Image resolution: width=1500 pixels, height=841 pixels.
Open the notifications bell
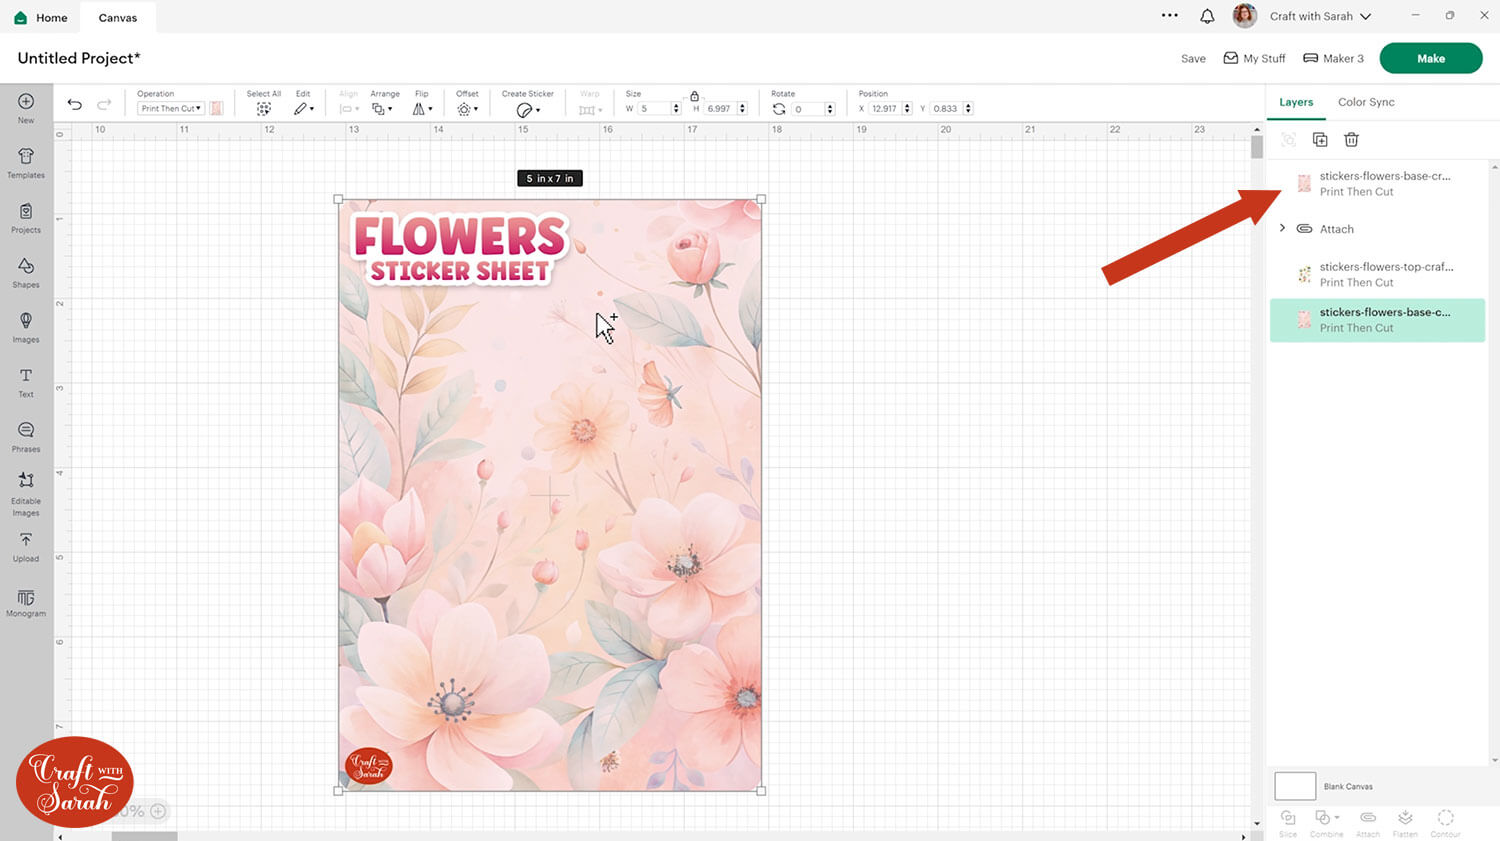[1207, 16]
